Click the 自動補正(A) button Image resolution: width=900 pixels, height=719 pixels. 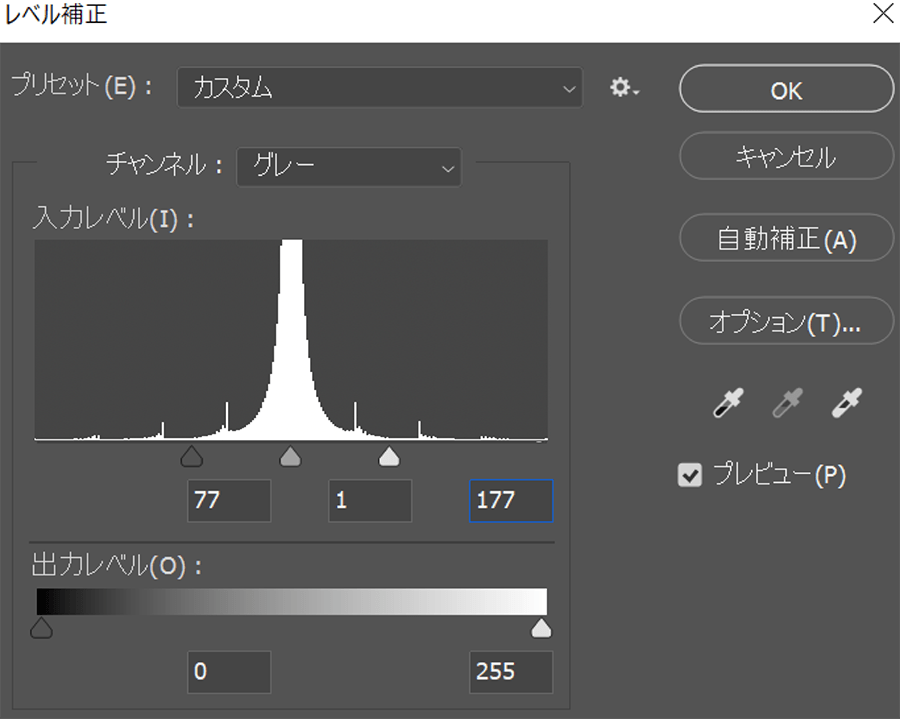click(x=786, y=238)
